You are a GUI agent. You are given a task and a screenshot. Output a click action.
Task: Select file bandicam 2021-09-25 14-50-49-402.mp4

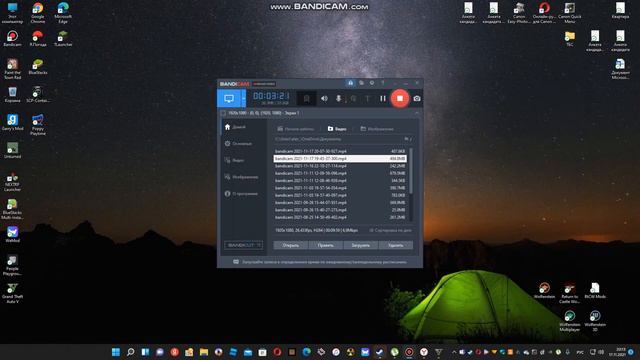click(340, 218)
